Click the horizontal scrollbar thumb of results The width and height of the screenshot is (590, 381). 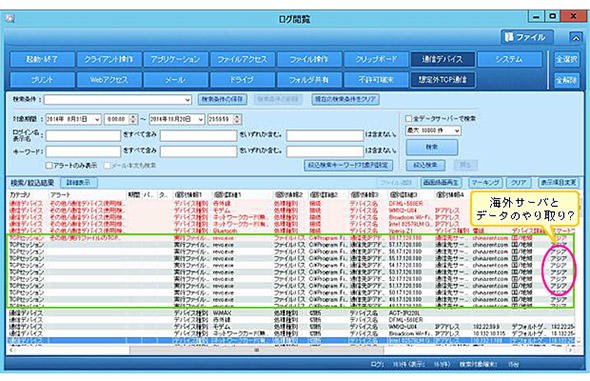coord(257,350)
